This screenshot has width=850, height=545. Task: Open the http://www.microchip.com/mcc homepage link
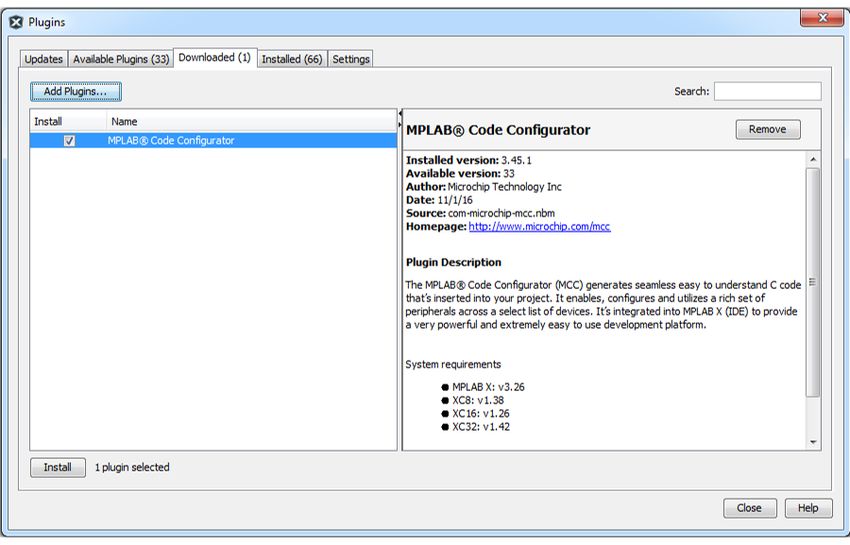click(x=539, y=227)
